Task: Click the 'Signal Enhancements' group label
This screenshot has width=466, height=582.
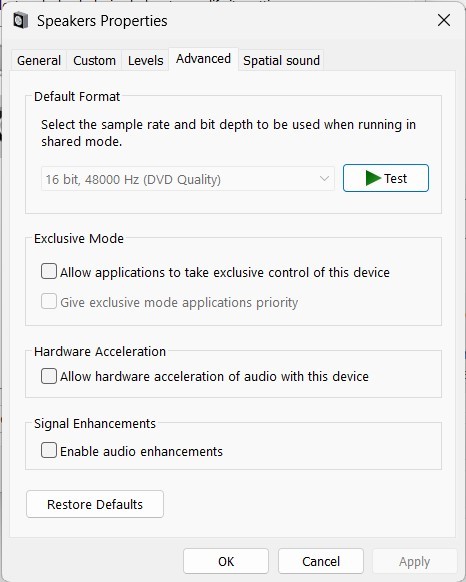Action: (x=95, y=424)
